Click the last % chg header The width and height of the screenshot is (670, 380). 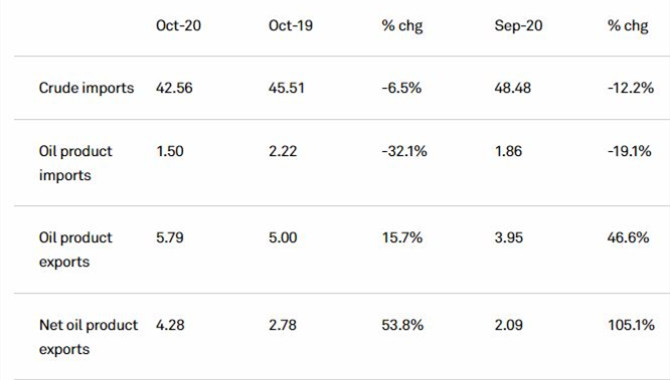628,26
